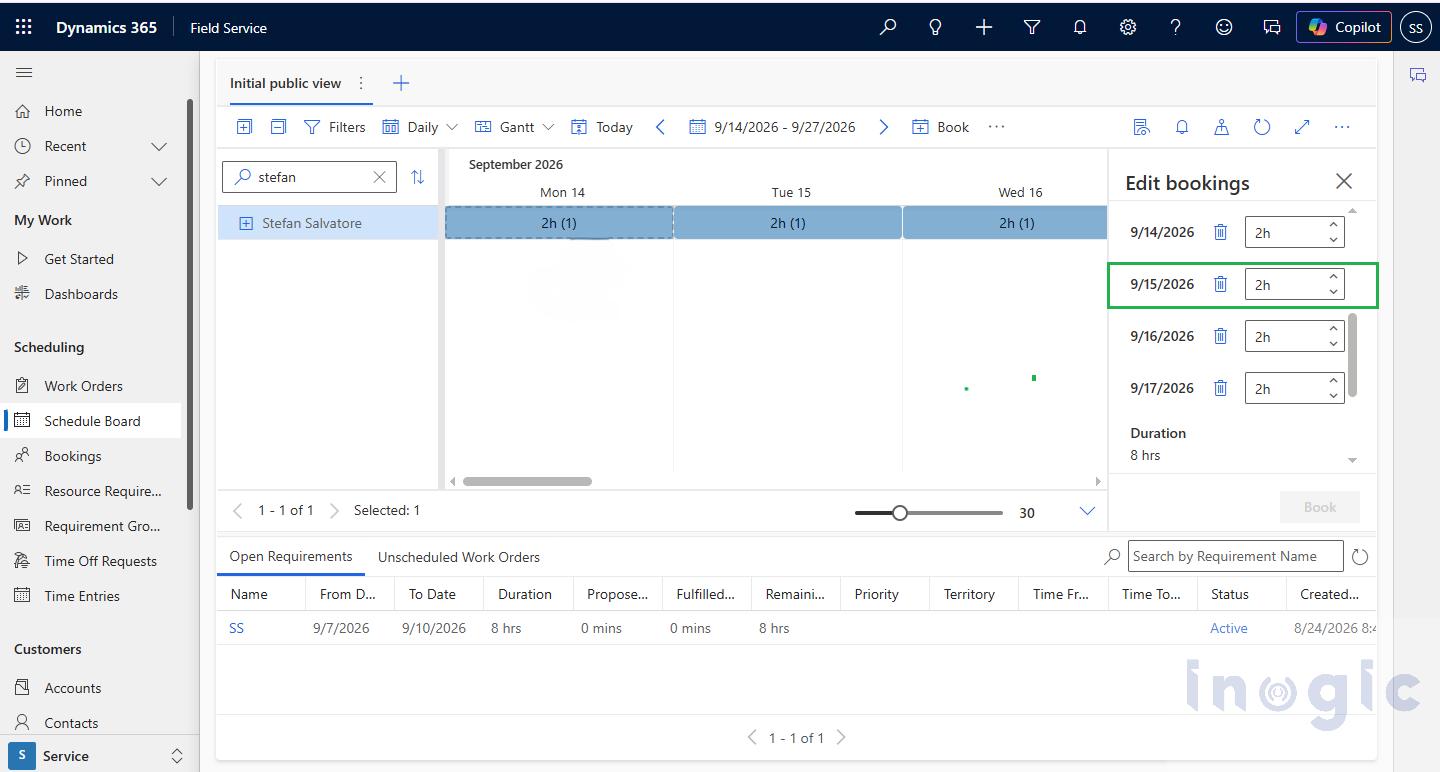Viewport: 1440px width, 772px height.
Task: Open schedule board alerts bell
Action: (x=1182, y=127)
